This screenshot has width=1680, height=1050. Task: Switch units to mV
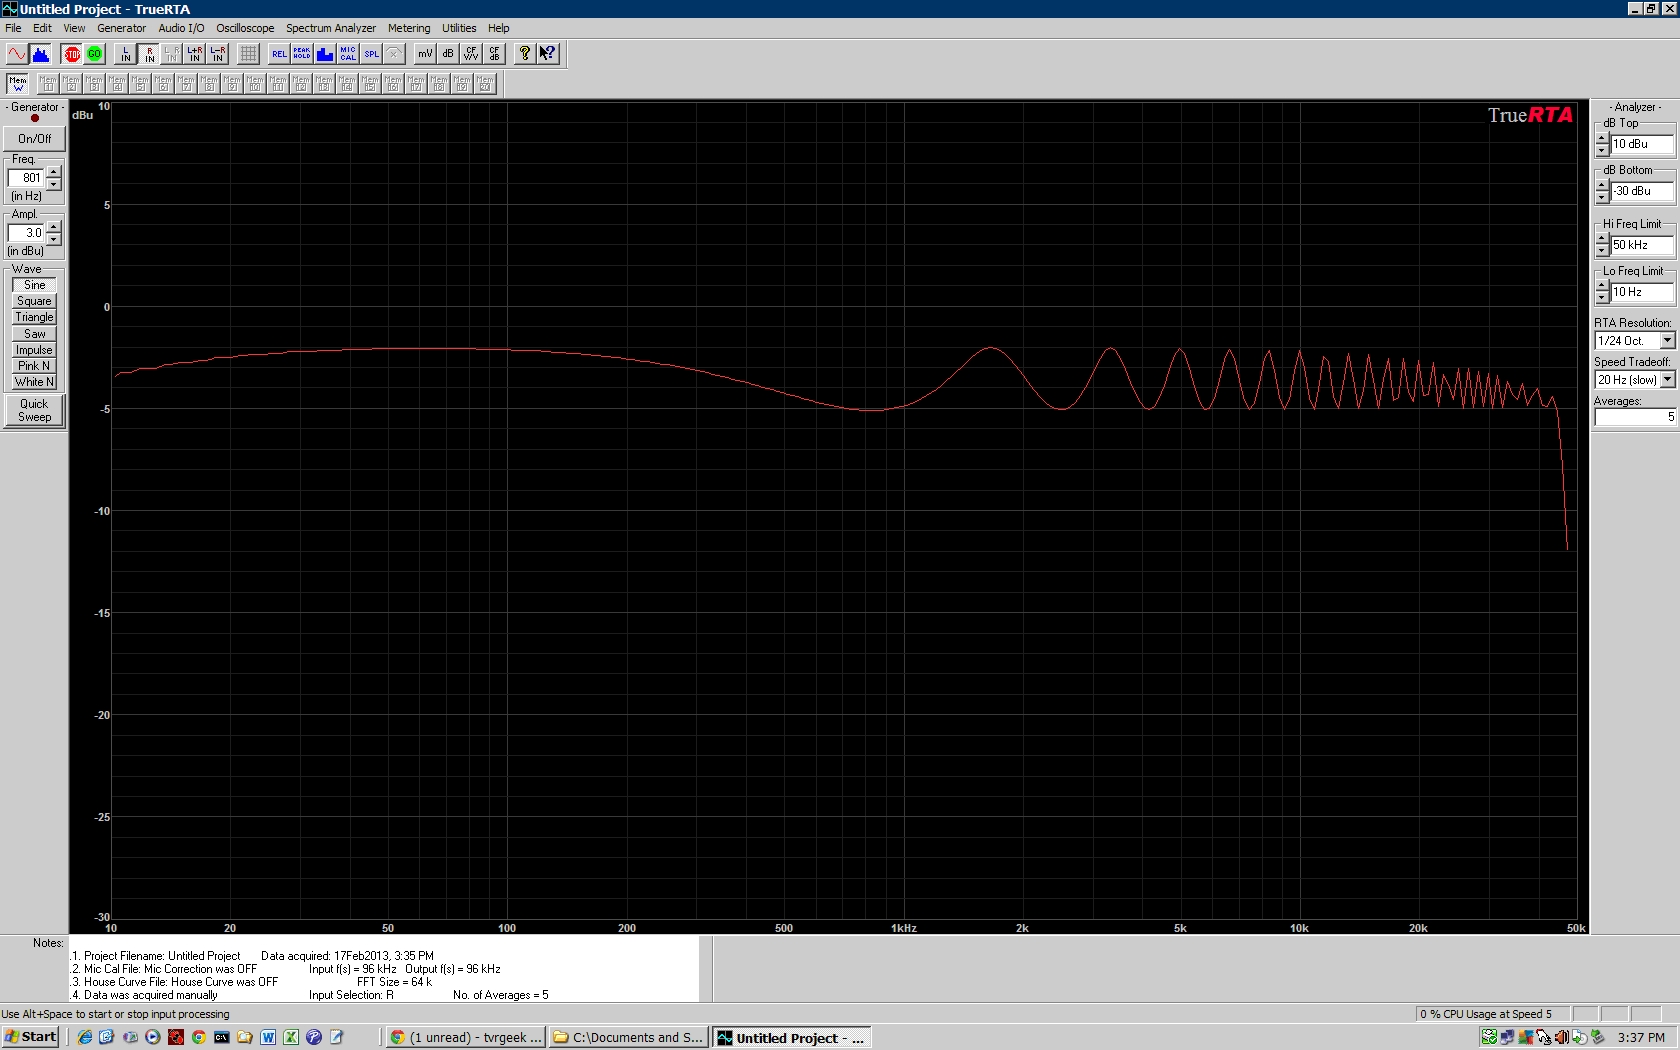click(x=425, y=54)
